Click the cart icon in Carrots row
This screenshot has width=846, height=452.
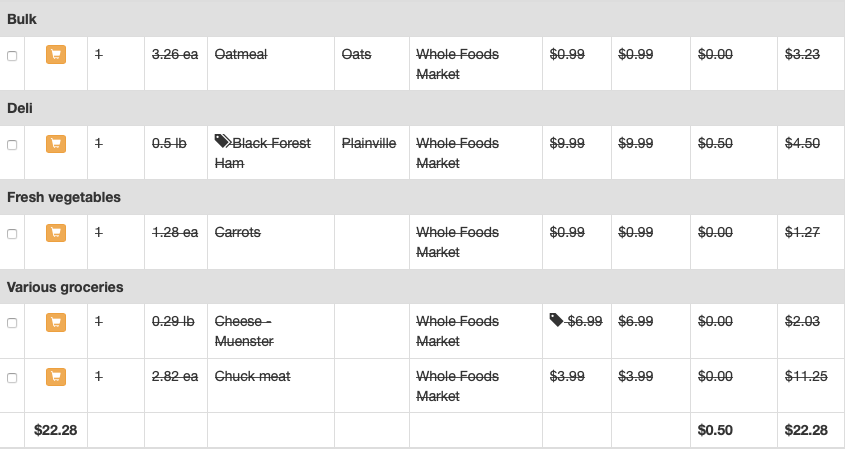point(56,233)
